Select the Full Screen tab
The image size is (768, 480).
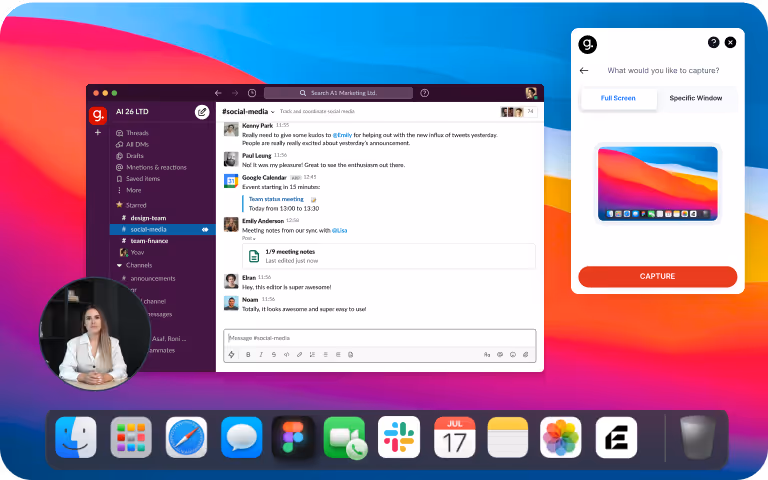(618, 98)
